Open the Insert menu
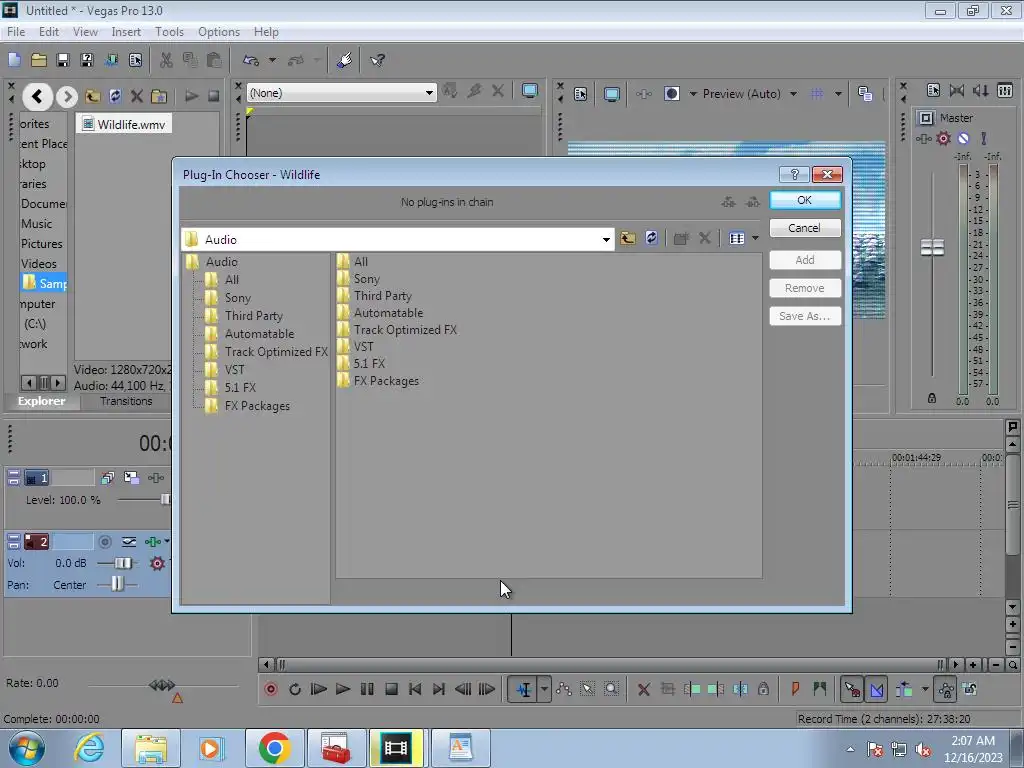 click(126, 31)
